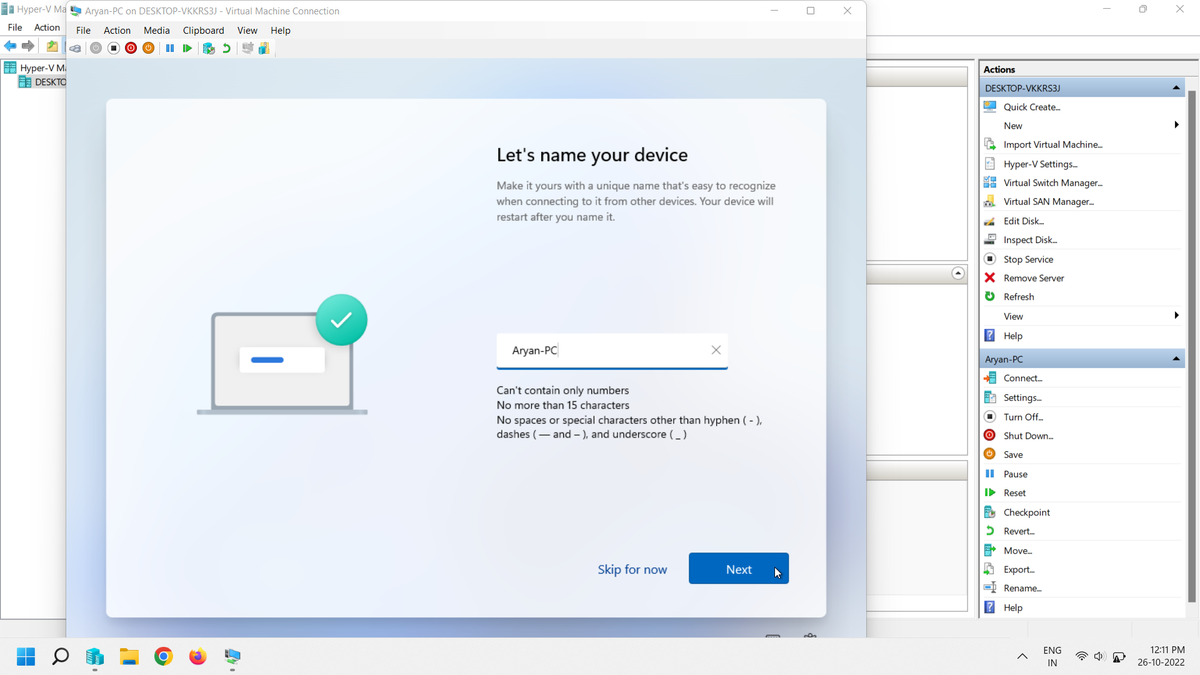
Task: Open the Help menu in VM Connection window
Action: (x=280, y=30)
